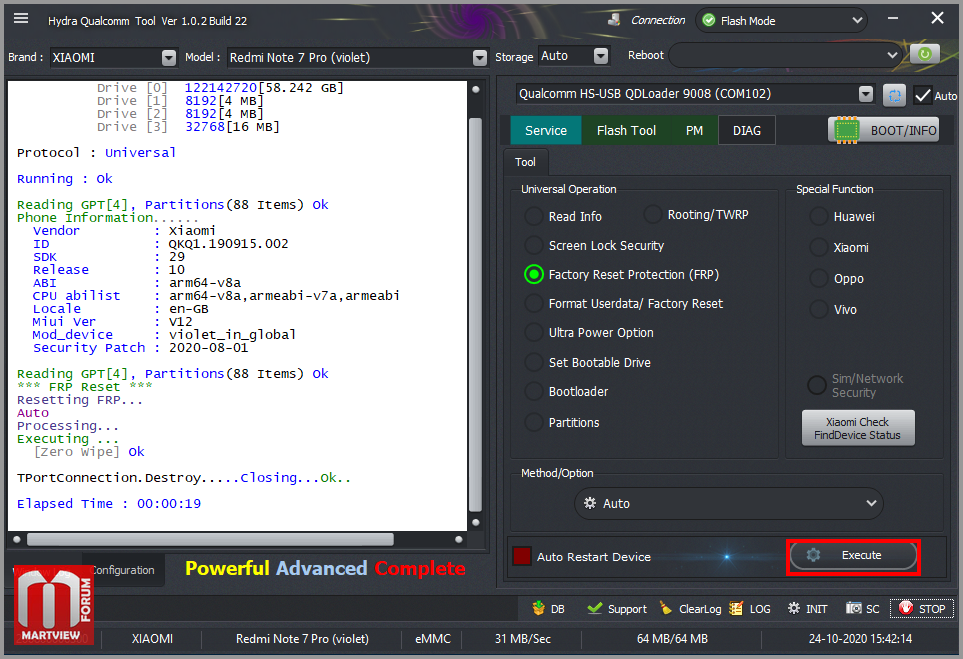
Task: Choose the Bootloader radio option
Action: click(534, 392)
